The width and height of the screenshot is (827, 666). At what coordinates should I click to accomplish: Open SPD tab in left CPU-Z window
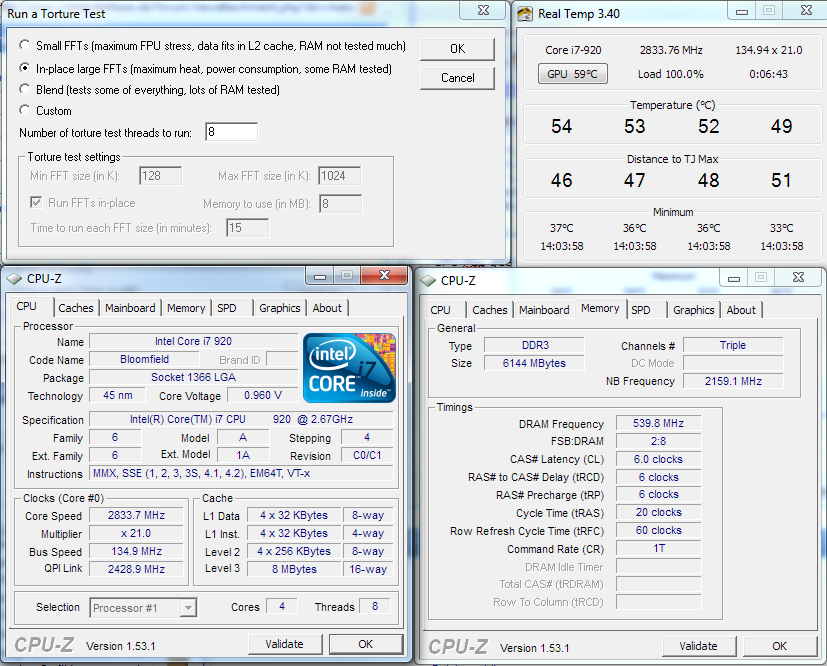(227, 308)
